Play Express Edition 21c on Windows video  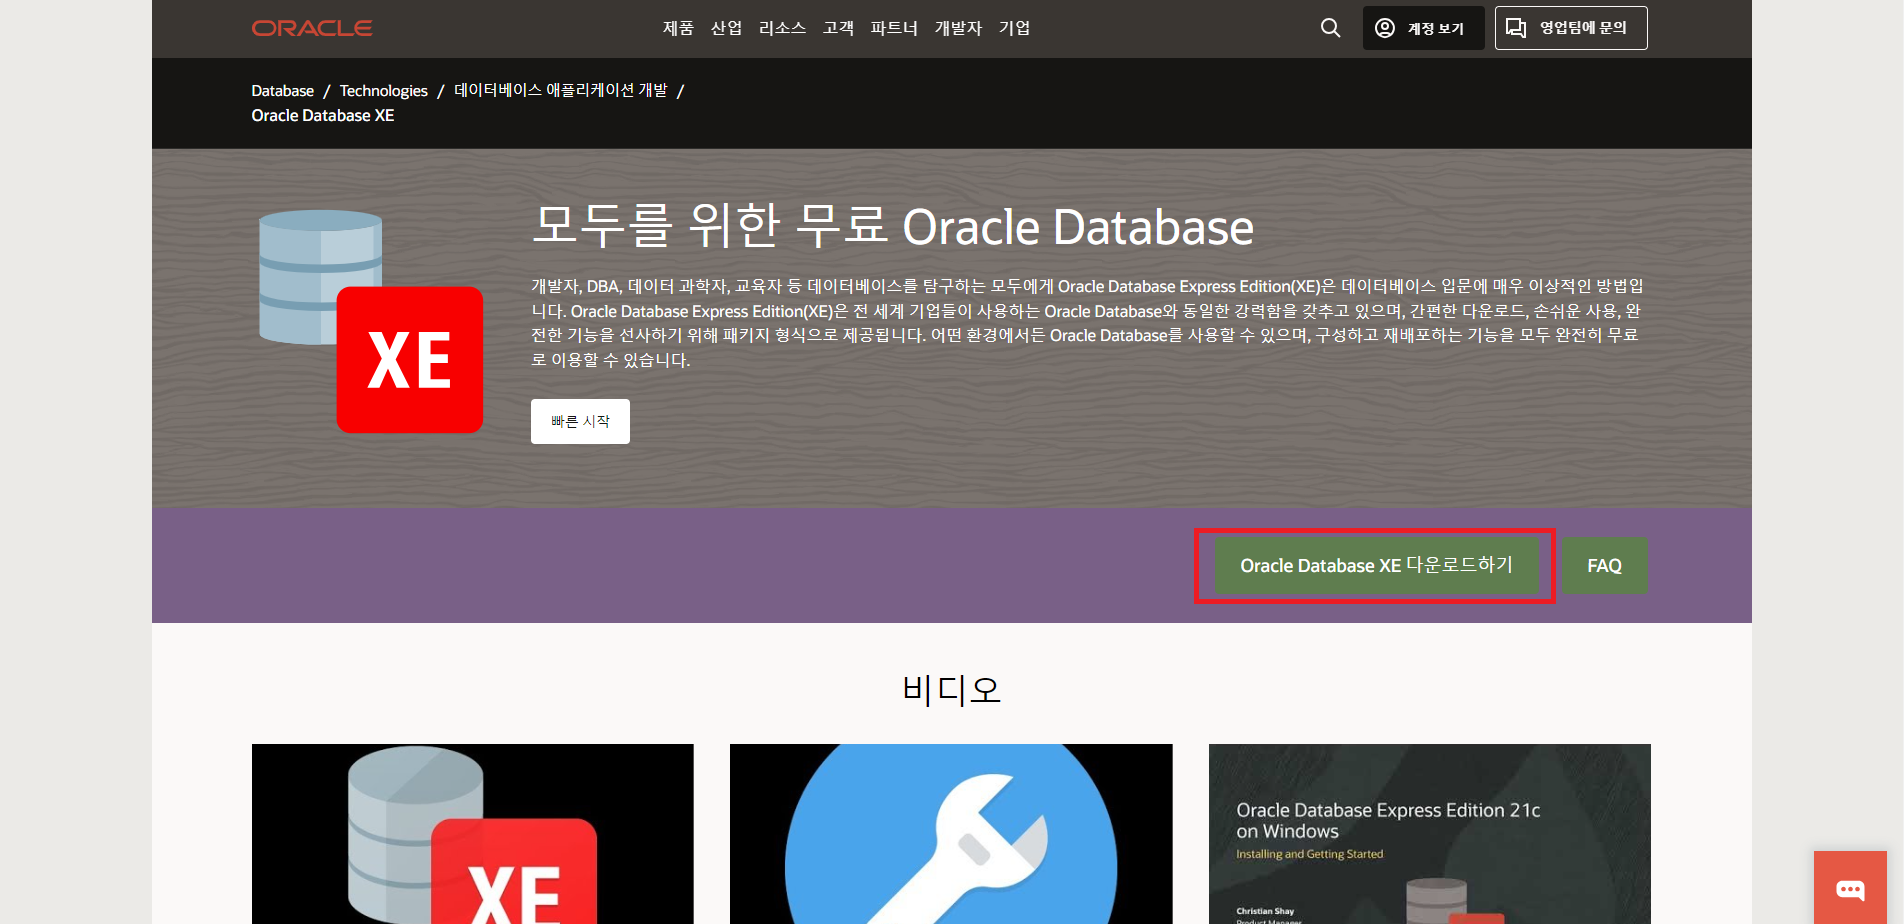coord(1429,834)
